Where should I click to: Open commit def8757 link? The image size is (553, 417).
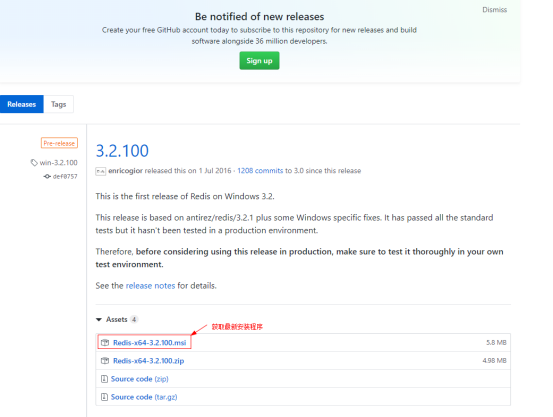coord(65,176)
